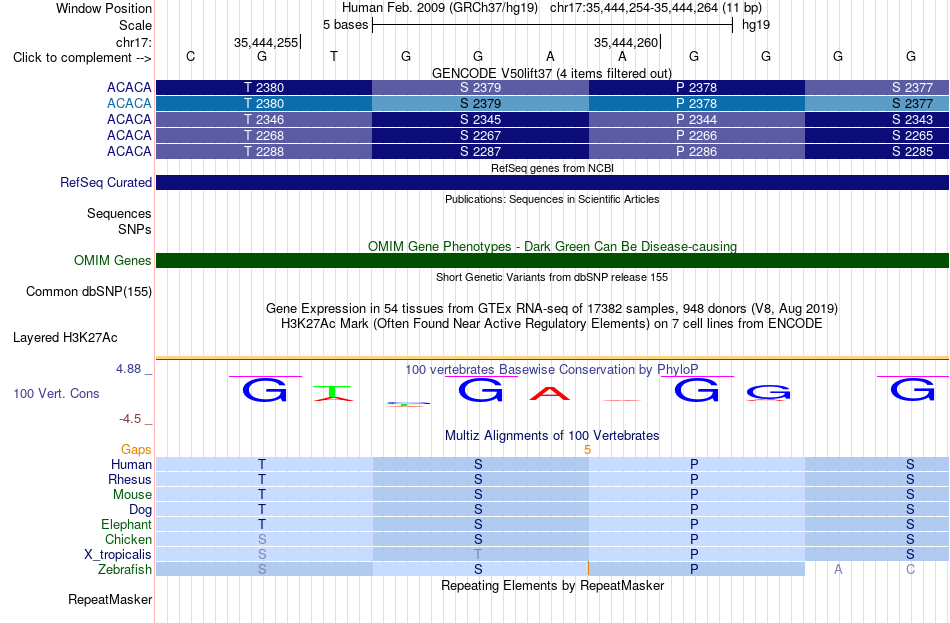Click the C base in sequence row

pos(190,56)
